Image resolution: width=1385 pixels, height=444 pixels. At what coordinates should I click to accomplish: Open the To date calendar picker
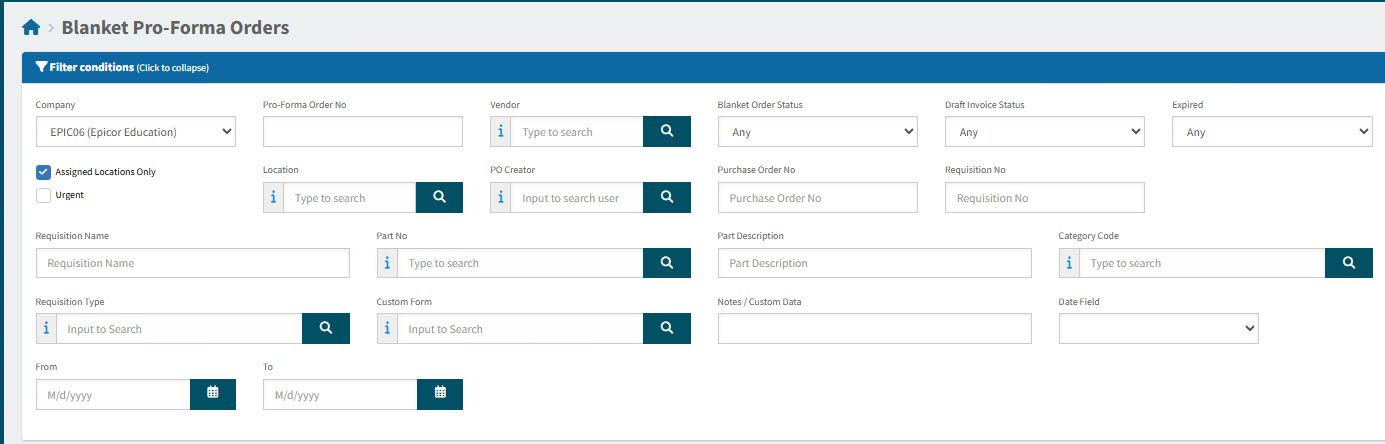coord(439,394)
